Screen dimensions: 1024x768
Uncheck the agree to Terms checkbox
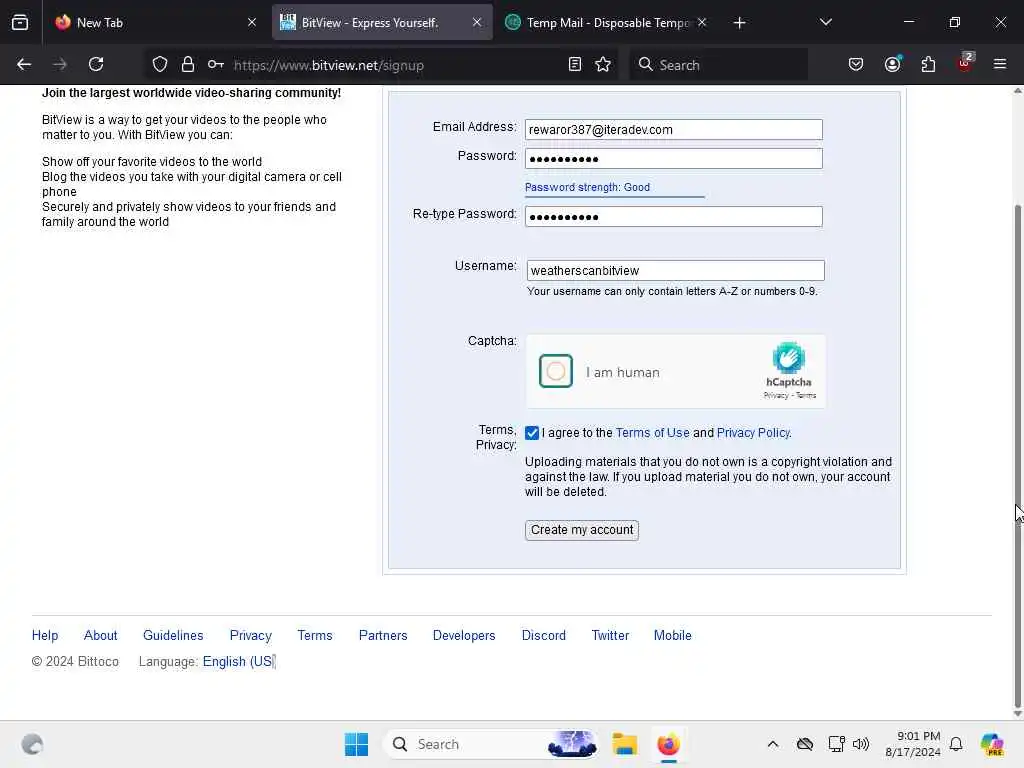pyautogui.click(x=532, y=433)
